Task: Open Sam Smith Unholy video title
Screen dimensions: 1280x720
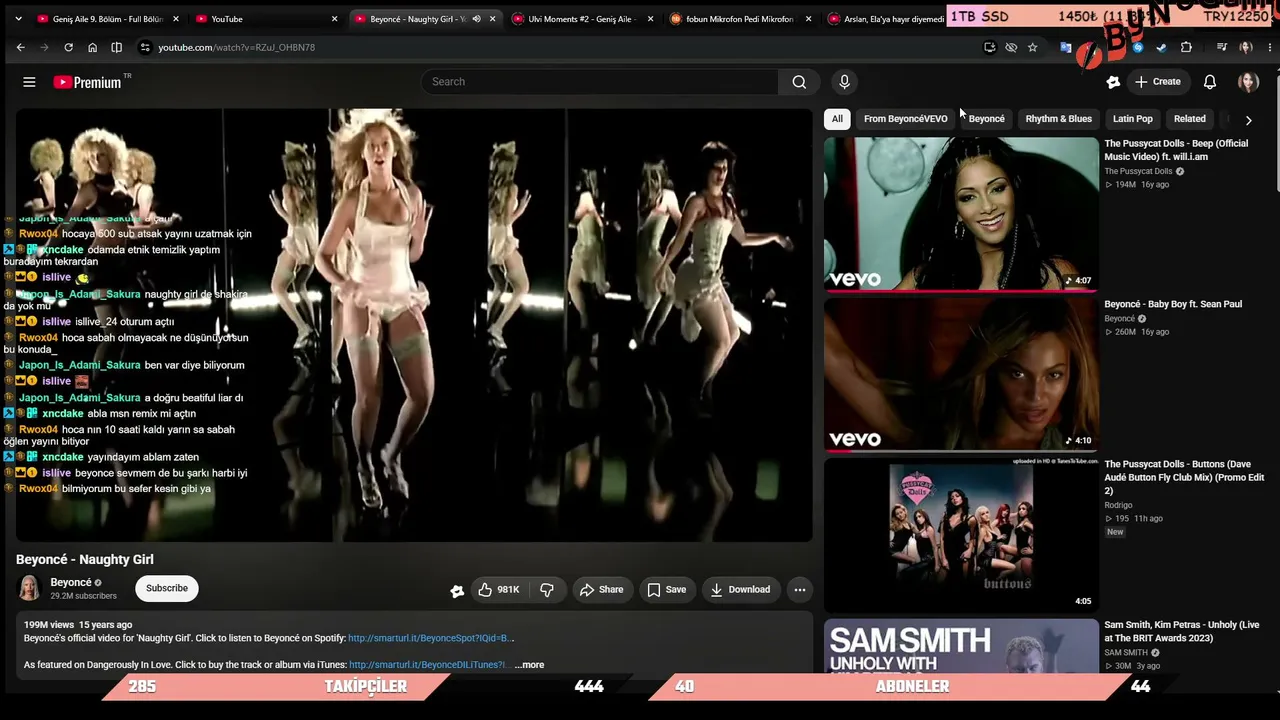Action: coord(1181,631)
